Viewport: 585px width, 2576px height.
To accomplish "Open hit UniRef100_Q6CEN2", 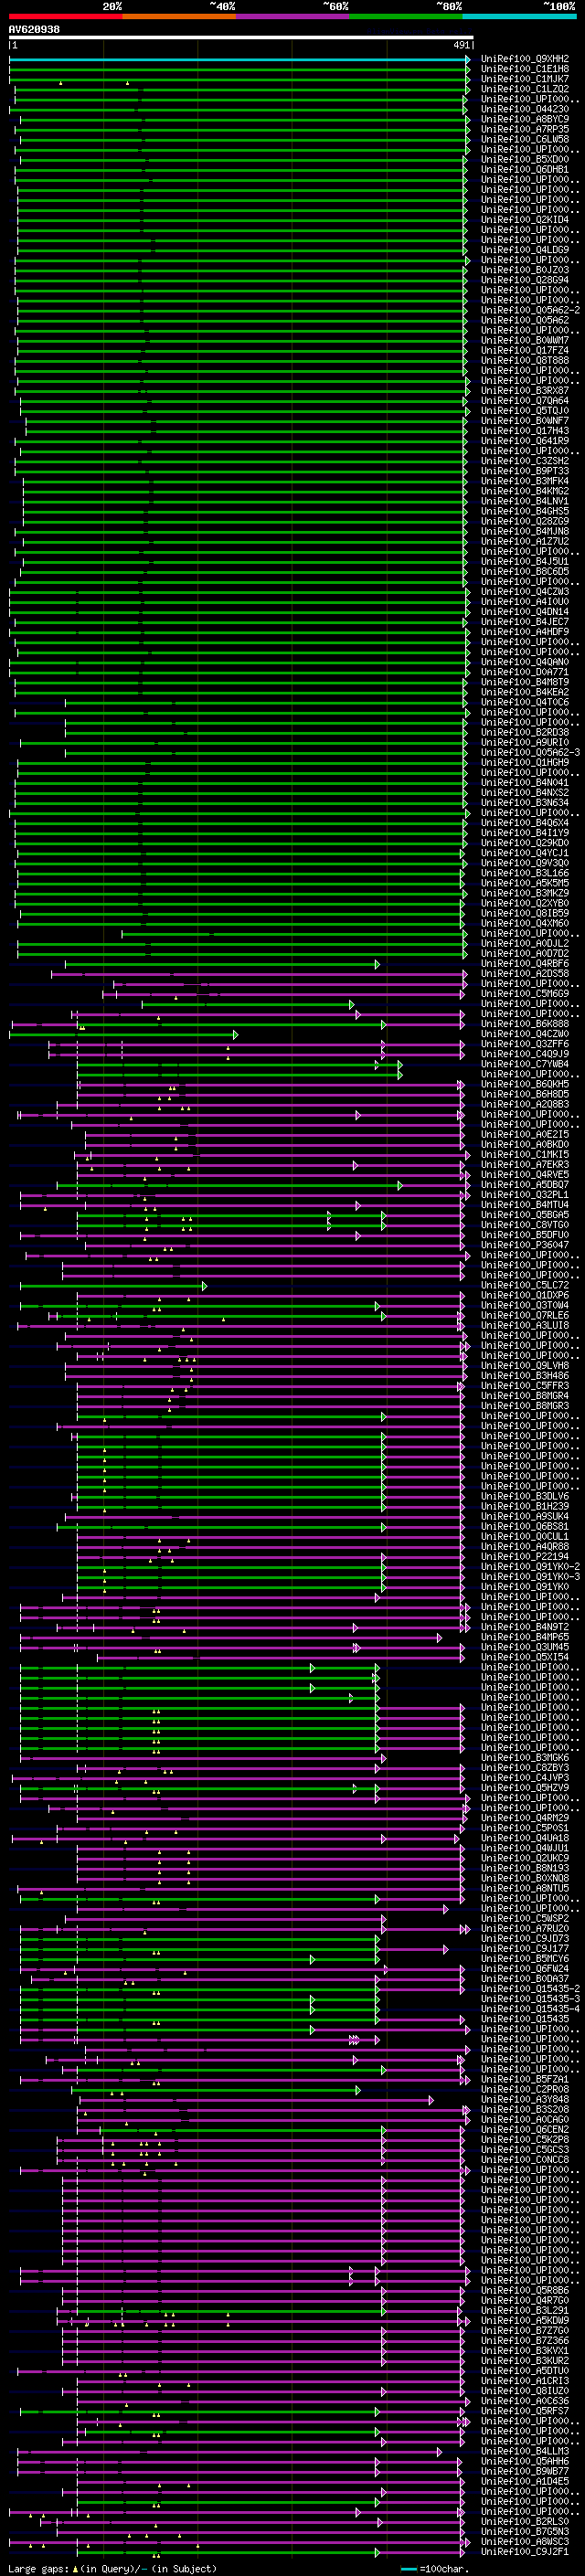I will click(x=525, y=2129).
